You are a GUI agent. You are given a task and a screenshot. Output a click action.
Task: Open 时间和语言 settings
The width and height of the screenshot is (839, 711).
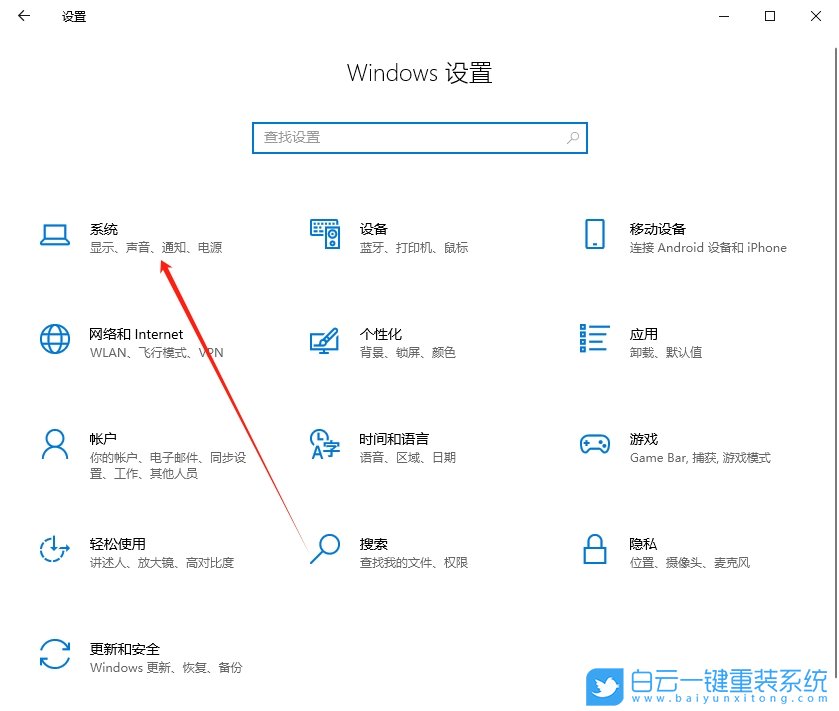click(x=395, y=439)
